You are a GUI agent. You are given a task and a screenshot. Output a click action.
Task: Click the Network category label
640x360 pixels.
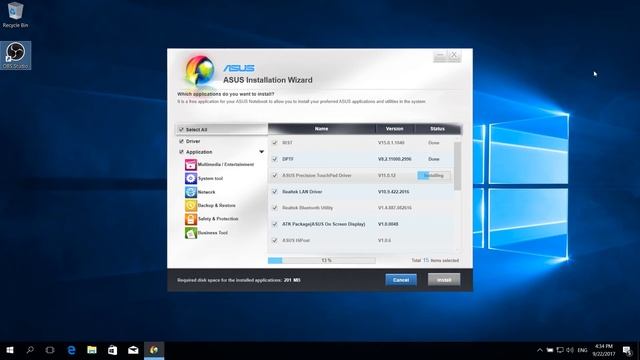(206, 192)
